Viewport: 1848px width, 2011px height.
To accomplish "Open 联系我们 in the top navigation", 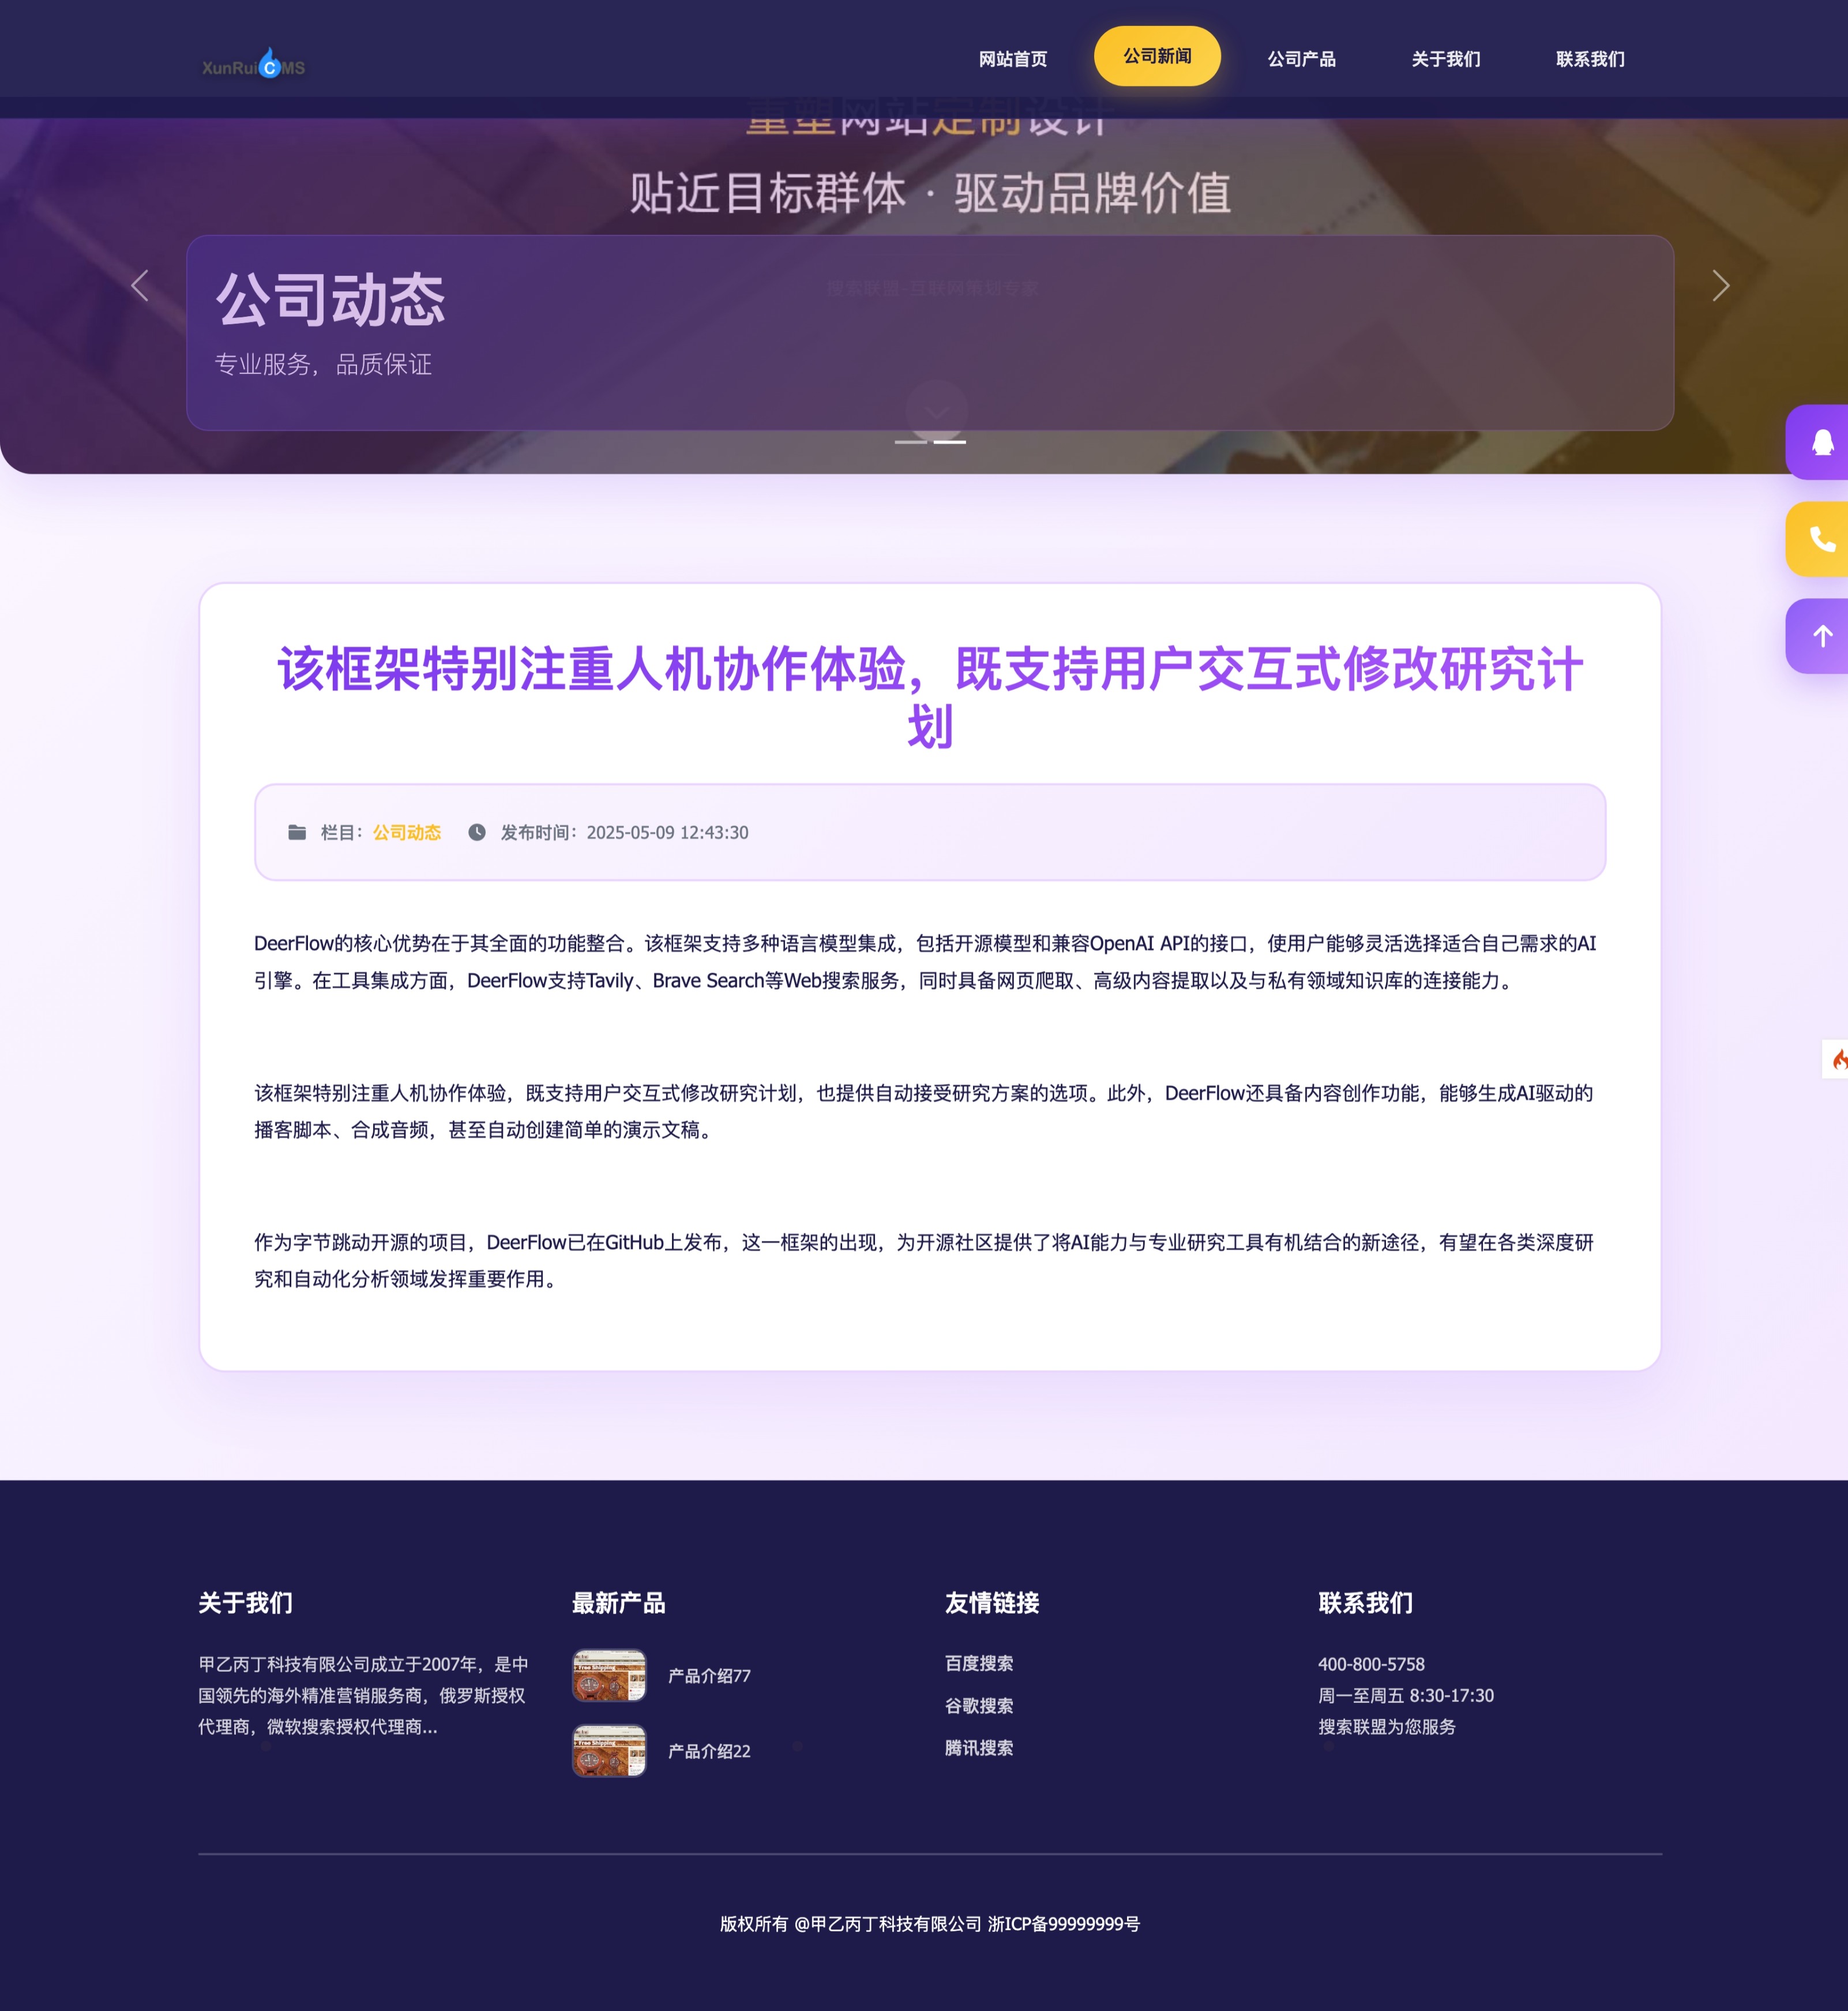I will point(1590,59).
